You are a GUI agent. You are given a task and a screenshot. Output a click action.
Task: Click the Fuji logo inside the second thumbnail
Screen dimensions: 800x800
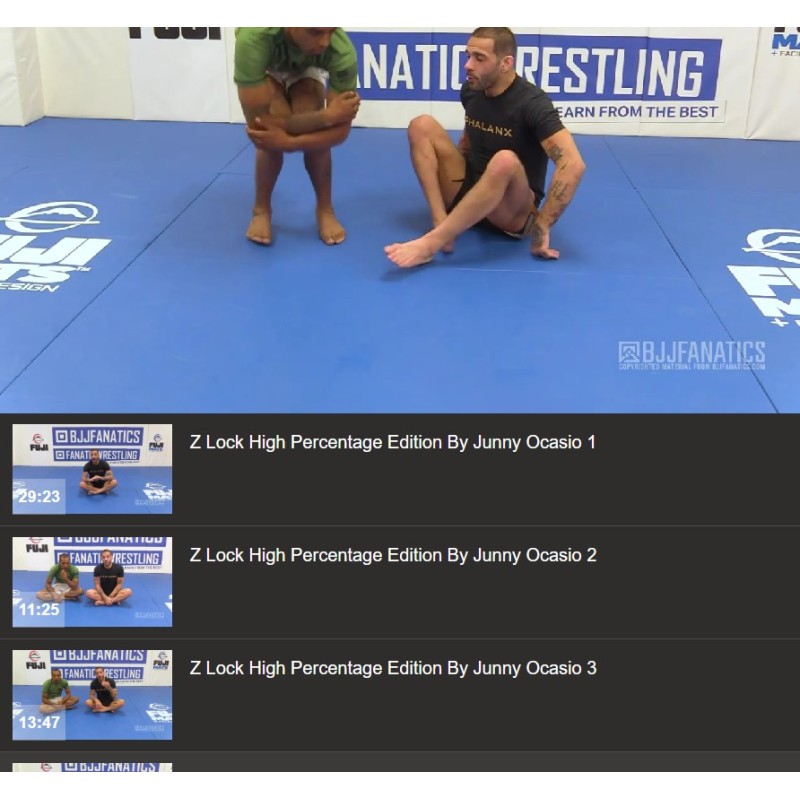coord(37,545)
